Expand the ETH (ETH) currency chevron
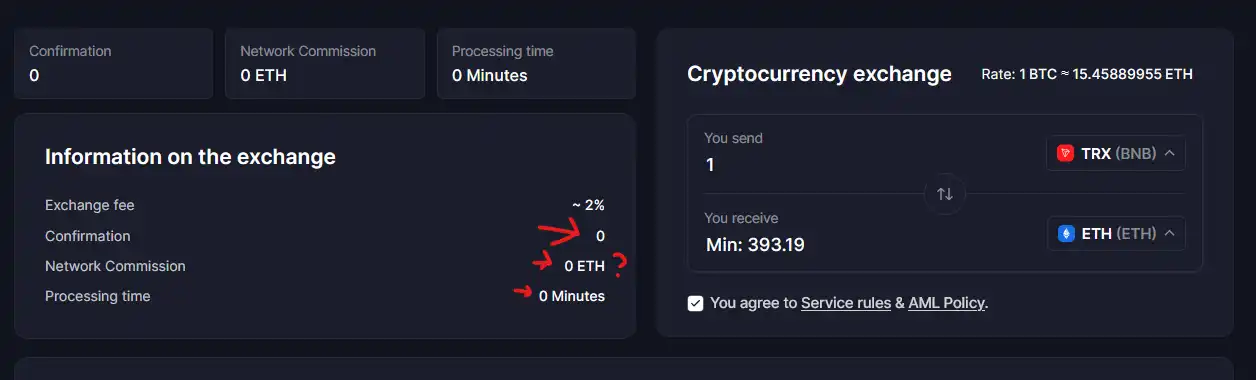 [x=1169, y=234]
